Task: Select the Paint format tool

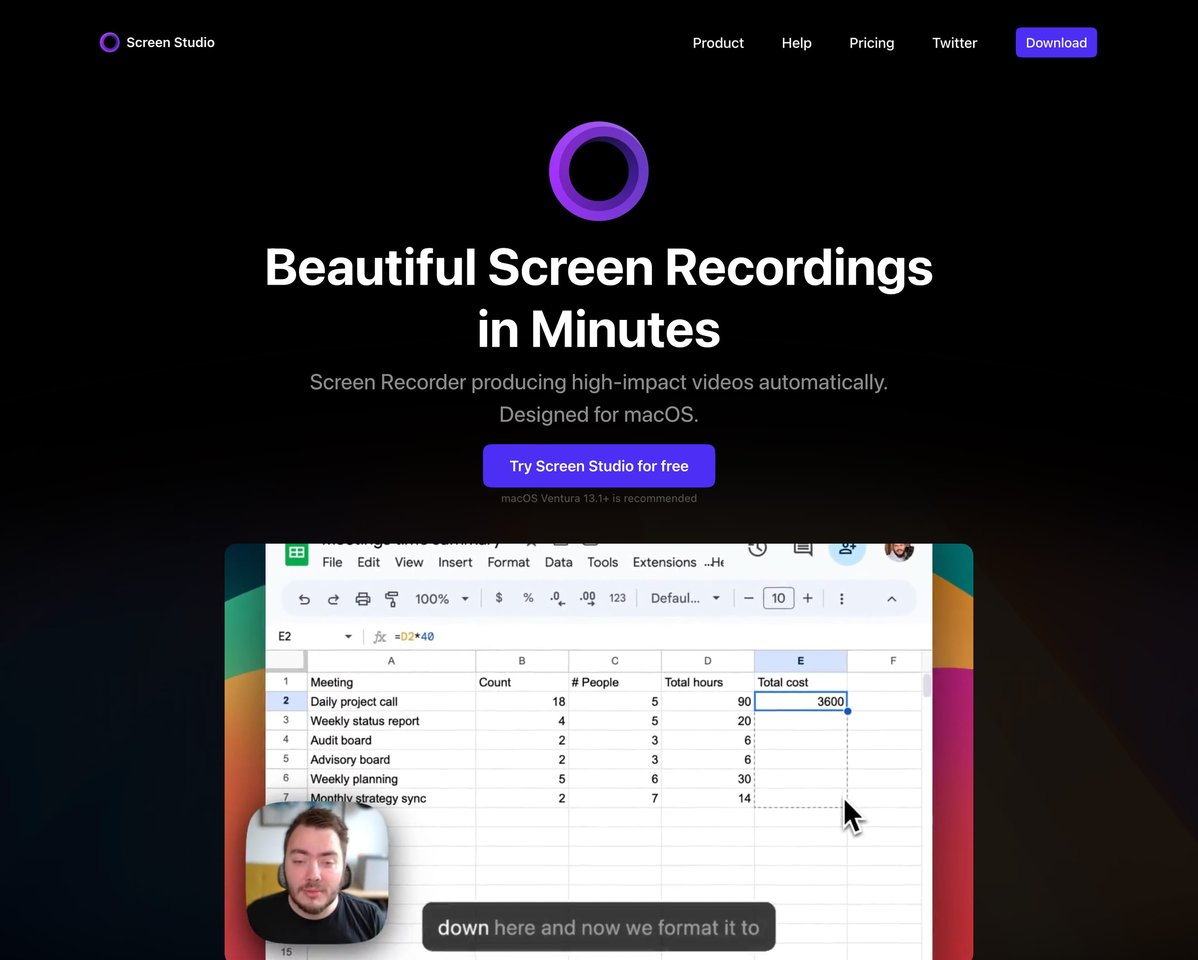Action: (390, 597)
